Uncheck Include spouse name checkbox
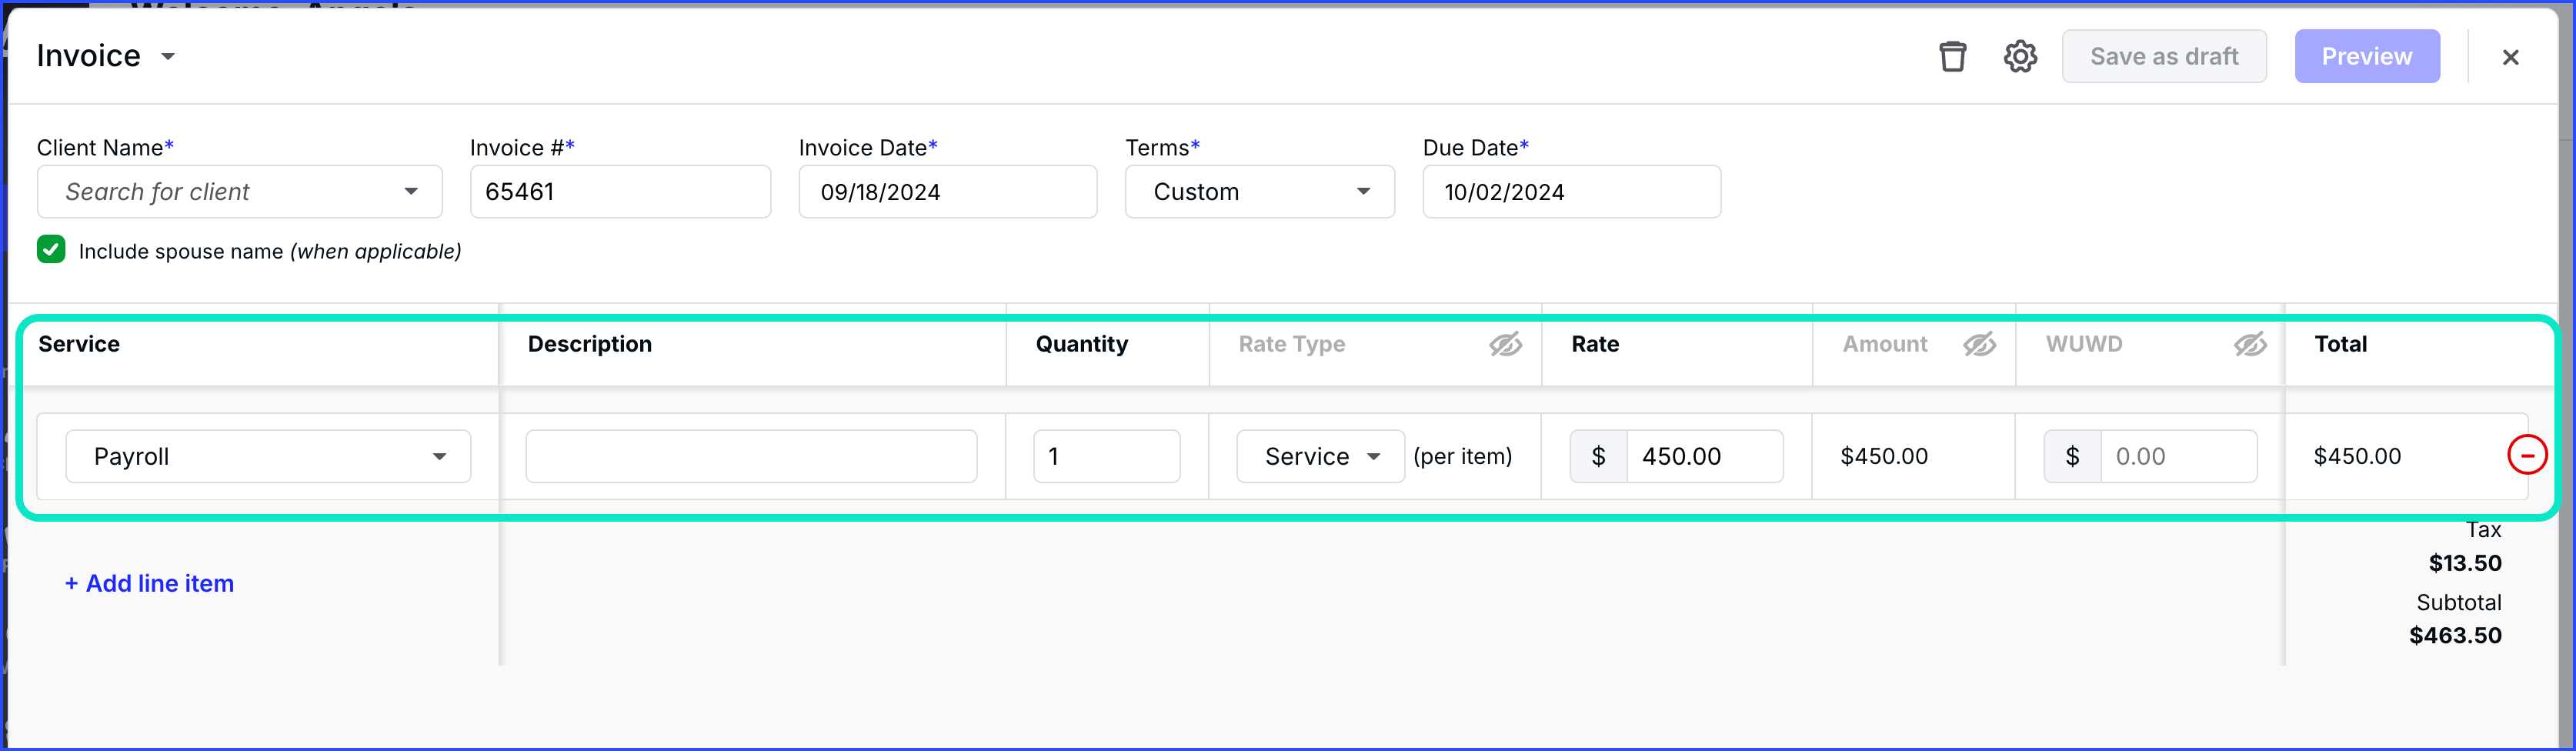The image size is (2576, 751). (52, 250)
